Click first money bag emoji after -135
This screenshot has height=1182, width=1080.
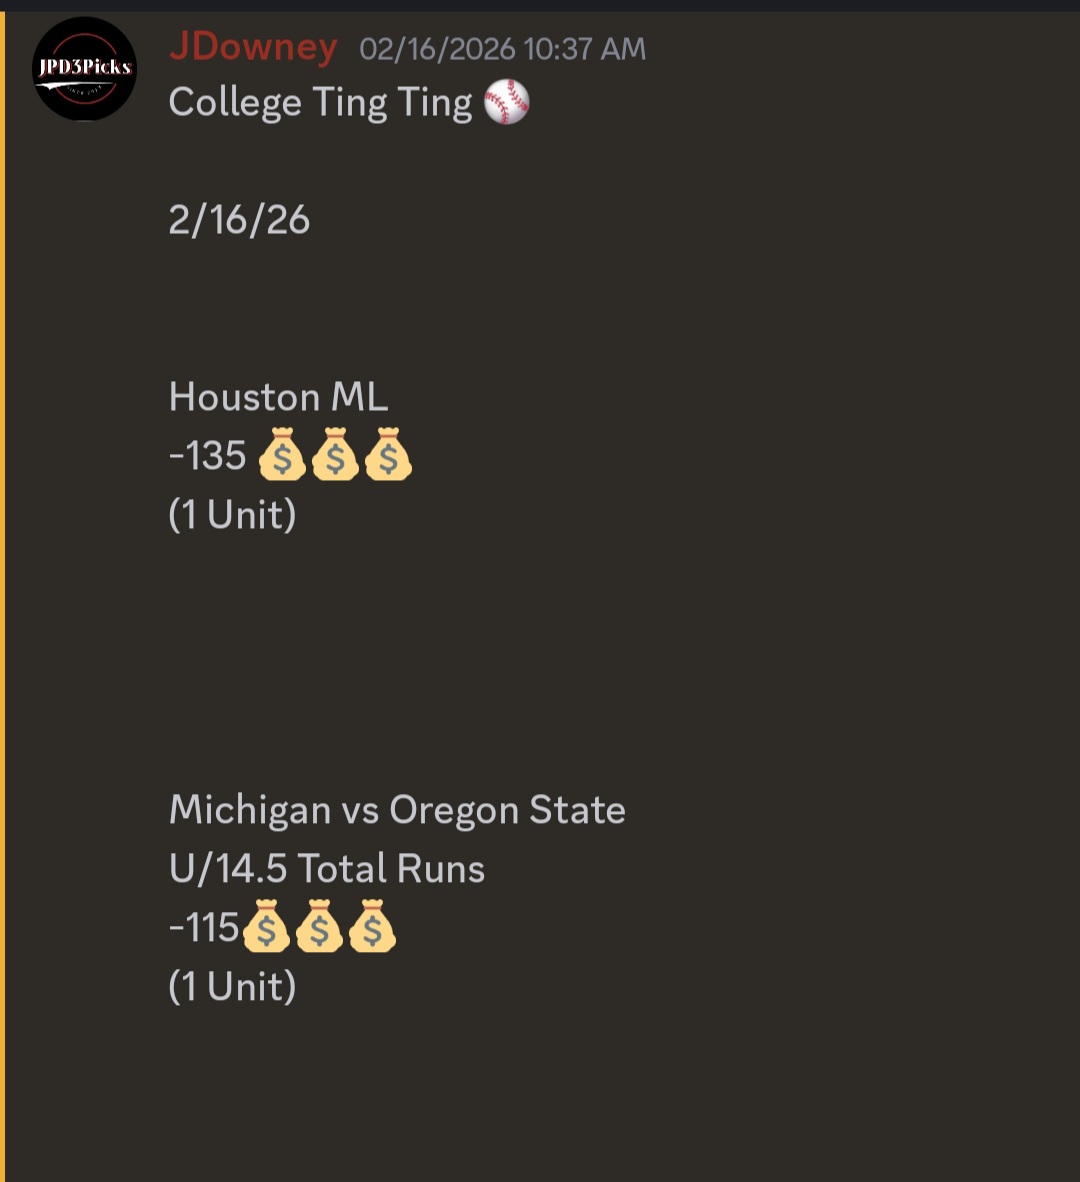282,455
